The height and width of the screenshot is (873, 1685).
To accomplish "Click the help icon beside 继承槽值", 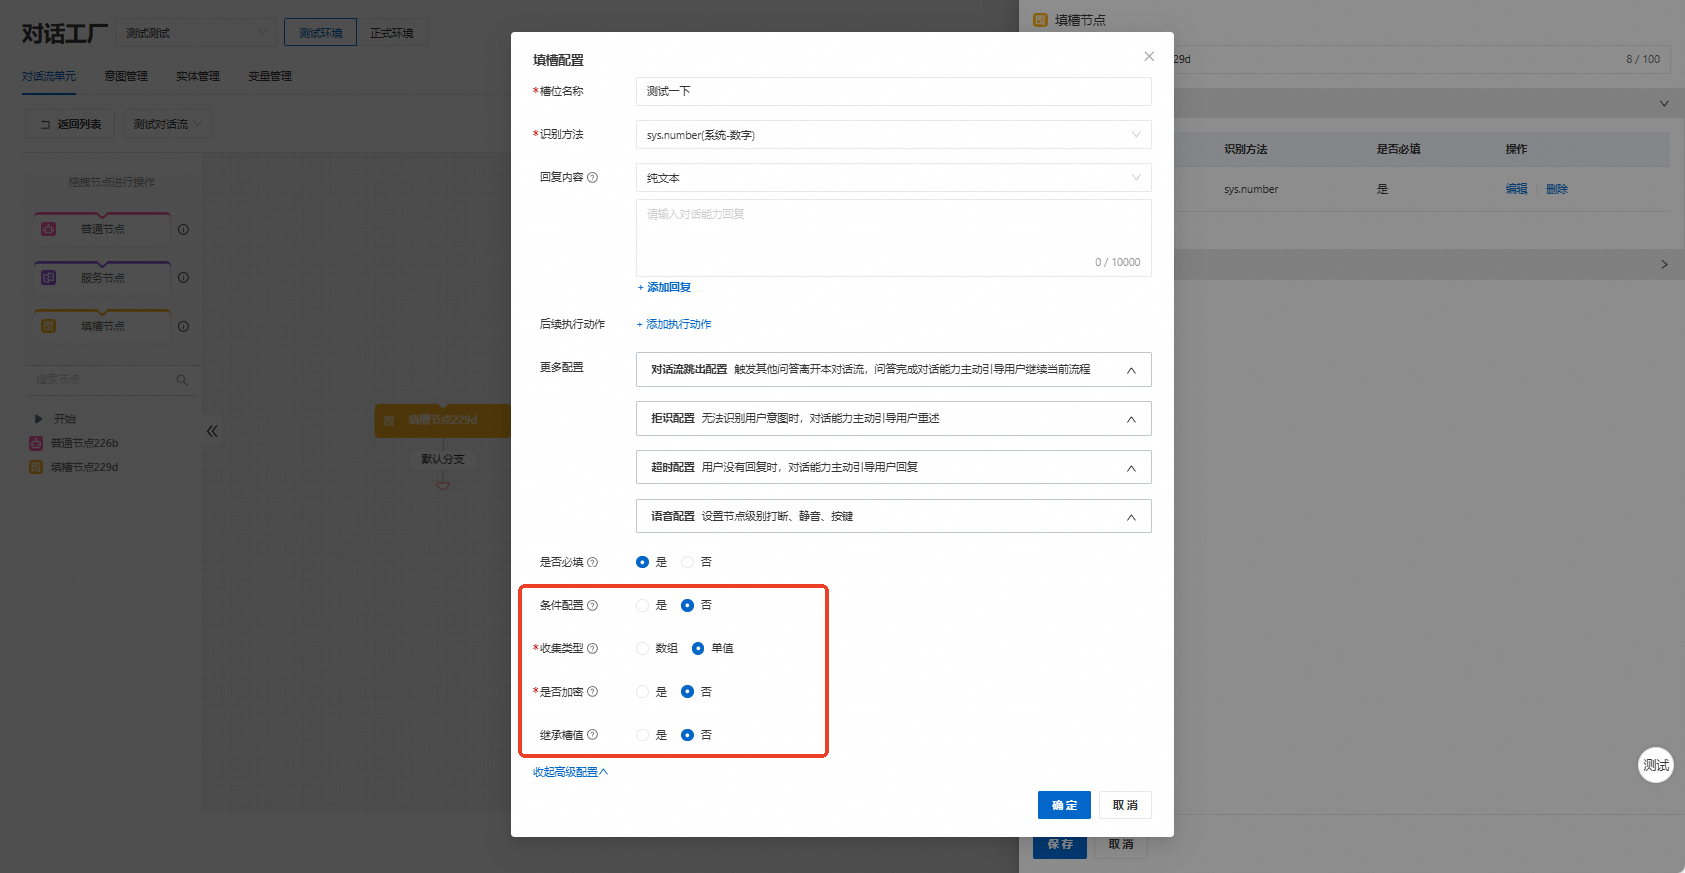I will pos(592,735).
